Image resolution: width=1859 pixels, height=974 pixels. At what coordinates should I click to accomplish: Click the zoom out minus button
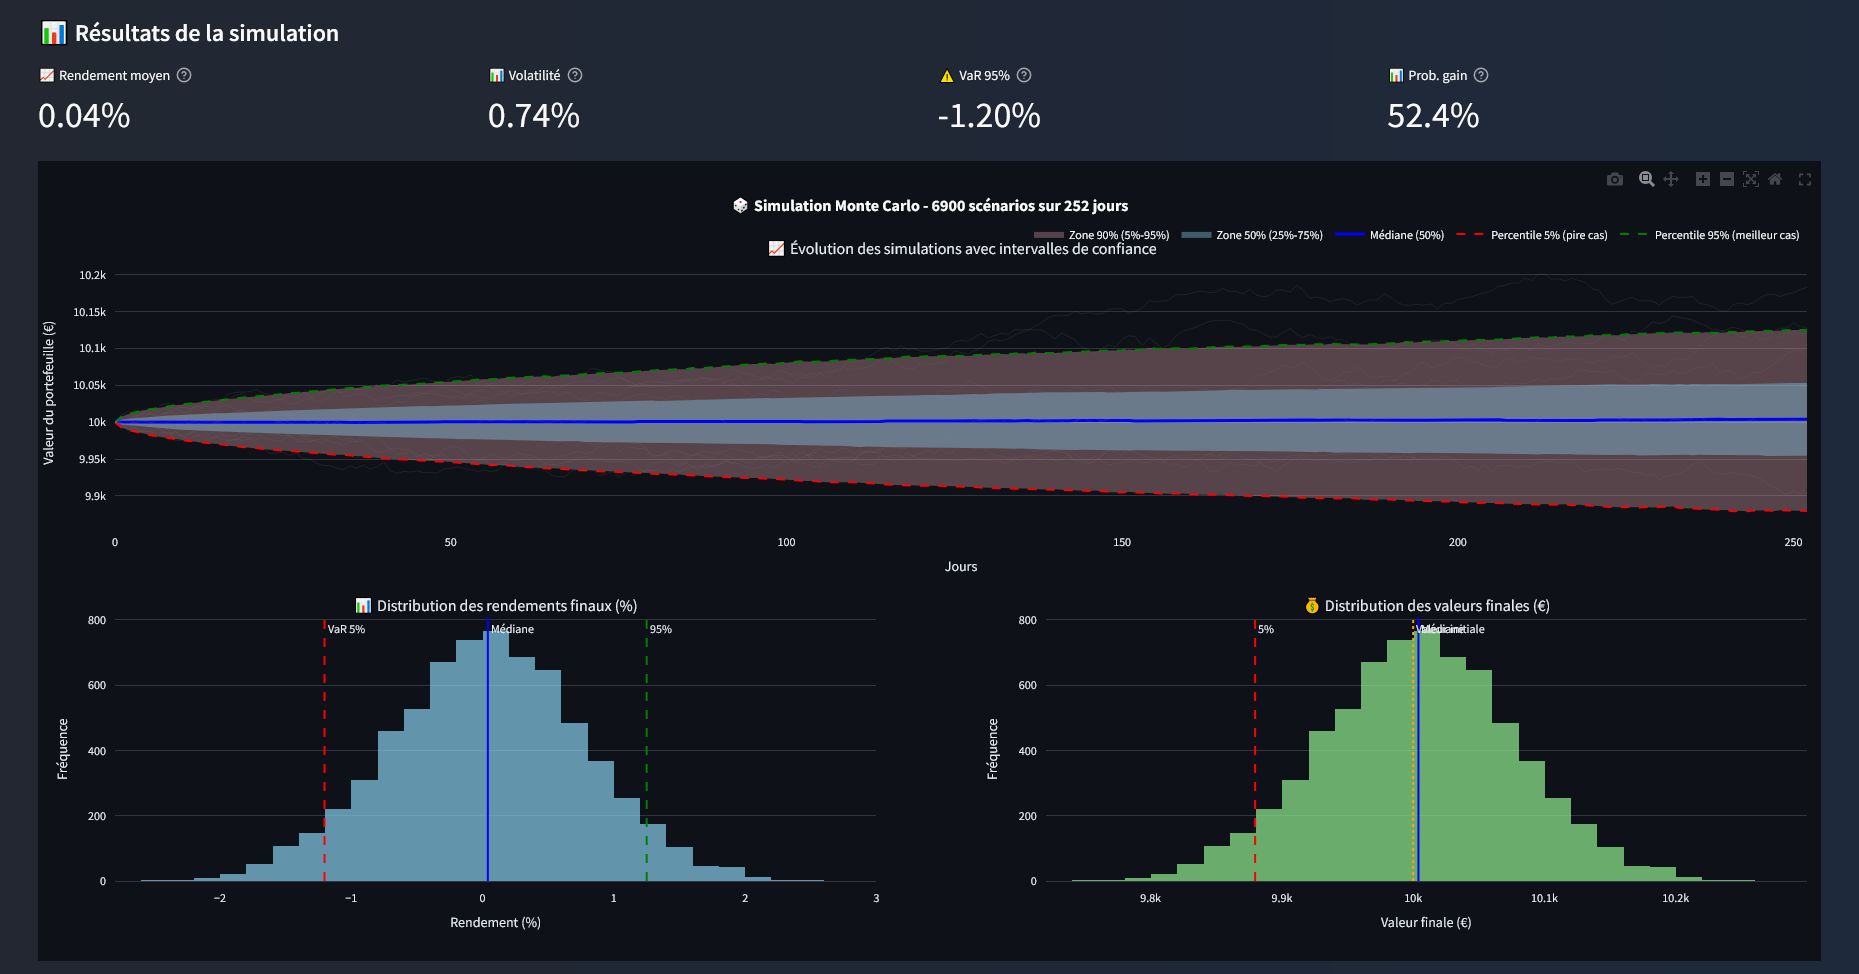point(1727,179)
